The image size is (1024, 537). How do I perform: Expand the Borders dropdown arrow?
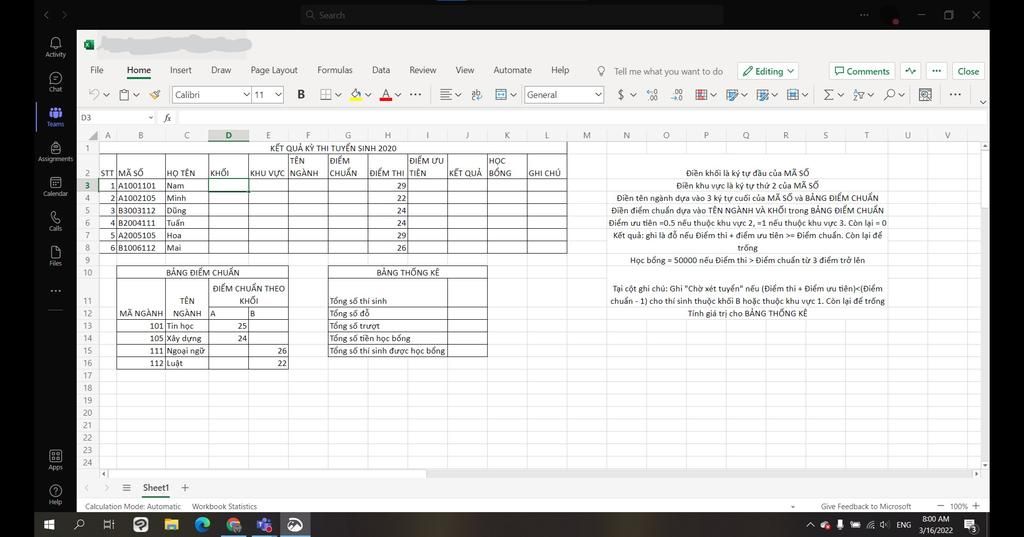338,95
